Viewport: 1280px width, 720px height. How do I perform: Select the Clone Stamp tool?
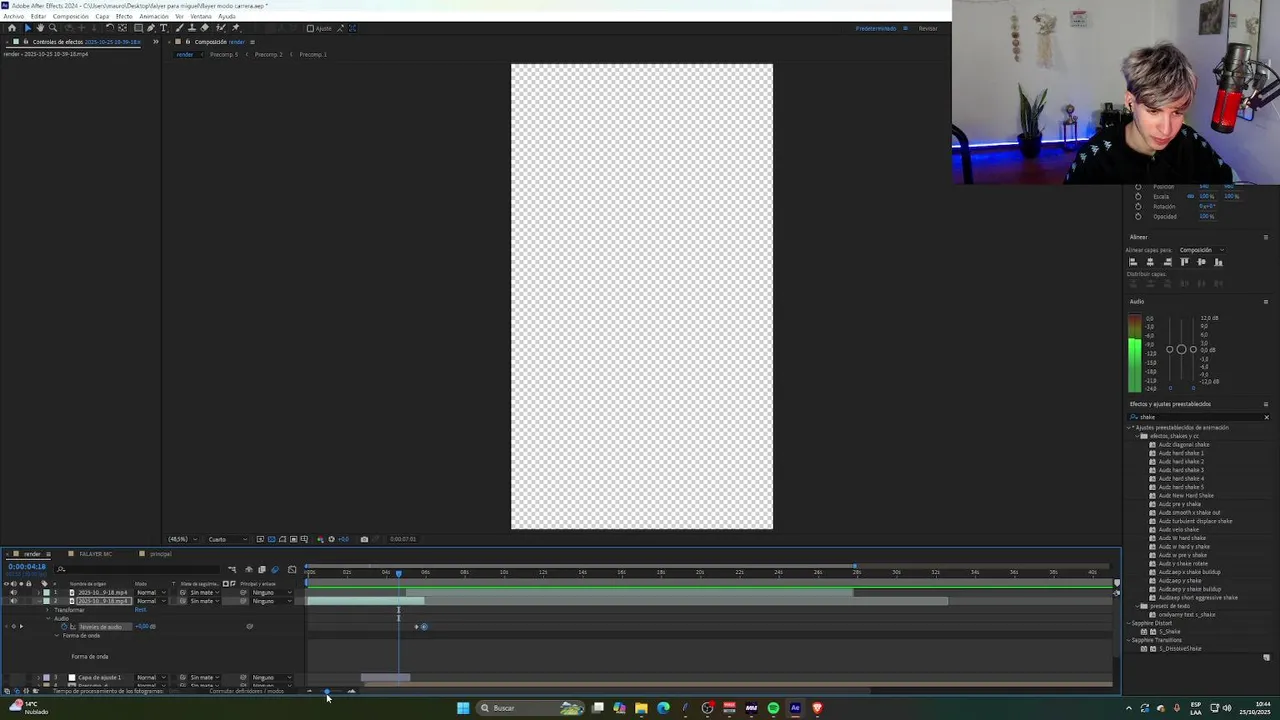pyautogui.click(x=192, y=28)
